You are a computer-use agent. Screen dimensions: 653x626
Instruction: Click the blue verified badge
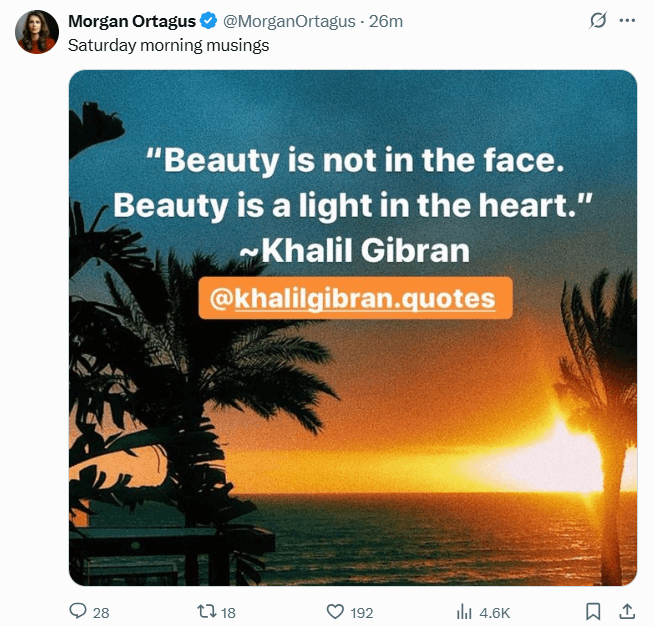(x=209, y=21)
